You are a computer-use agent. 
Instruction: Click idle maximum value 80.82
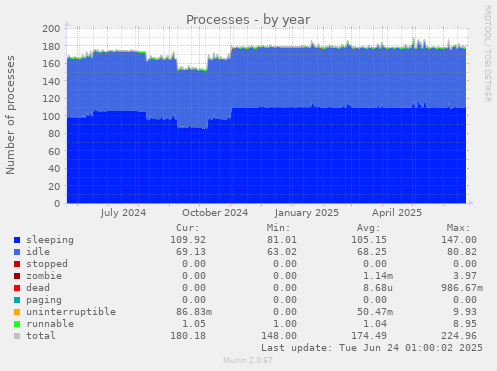(x=462, y=252)
